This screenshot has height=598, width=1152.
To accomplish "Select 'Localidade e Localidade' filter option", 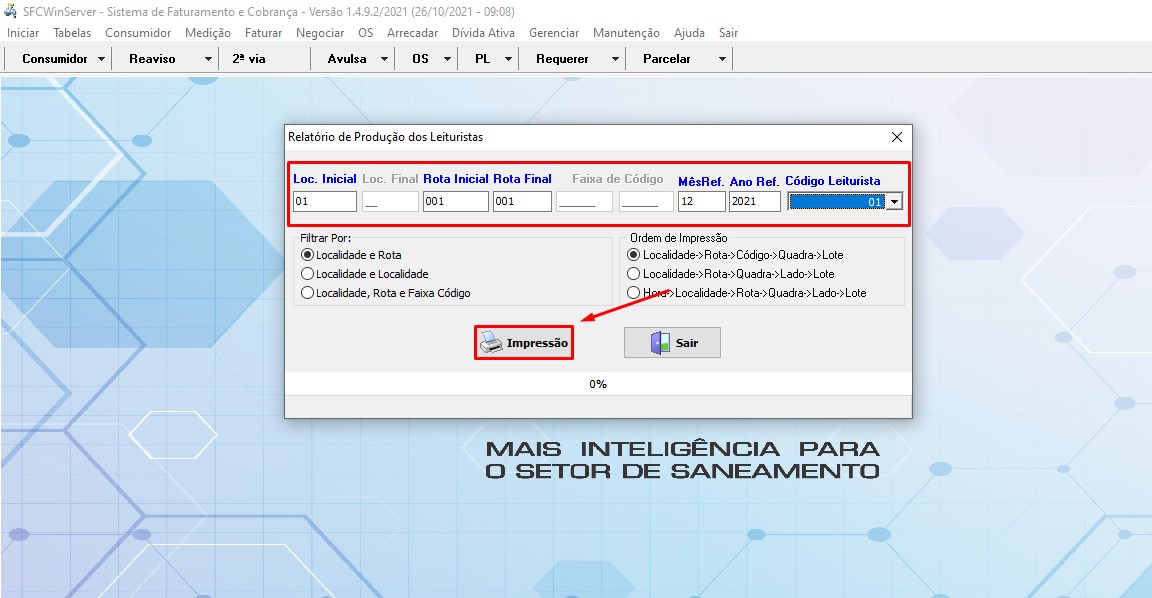I will pos(308,274).
